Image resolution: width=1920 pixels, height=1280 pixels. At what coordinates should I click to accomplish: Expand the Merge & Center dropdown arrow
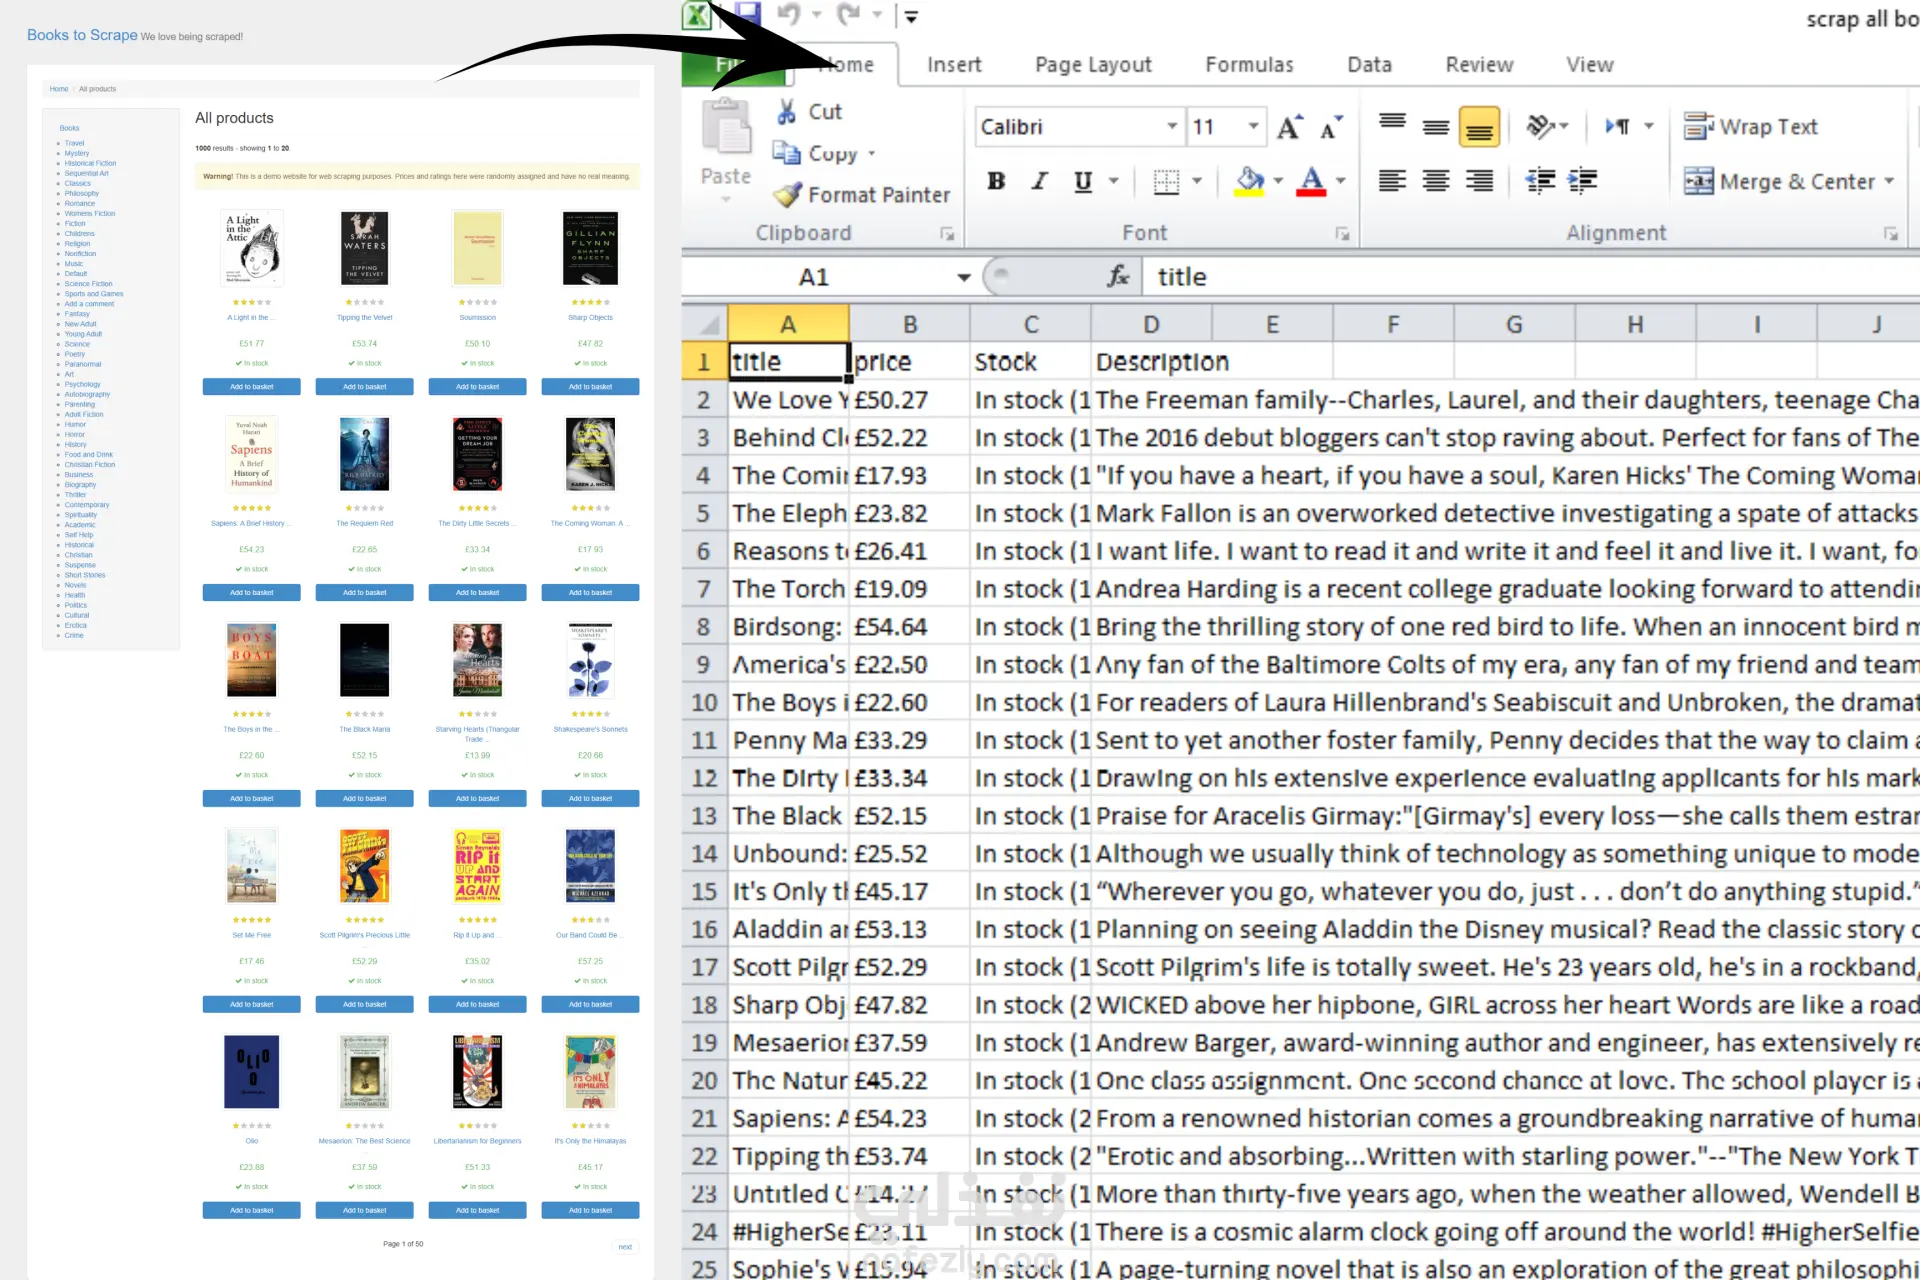click(1889, 182)
